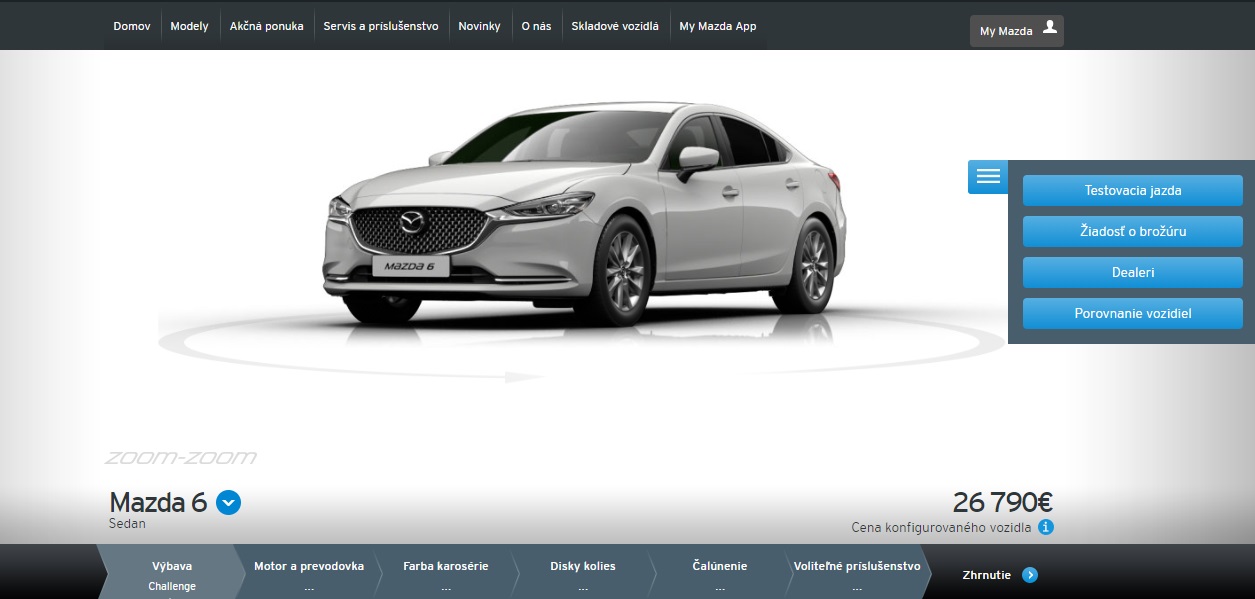Open My Mazda App menu item
This screenshot has width=1255, height=599.
coord(718,27)
